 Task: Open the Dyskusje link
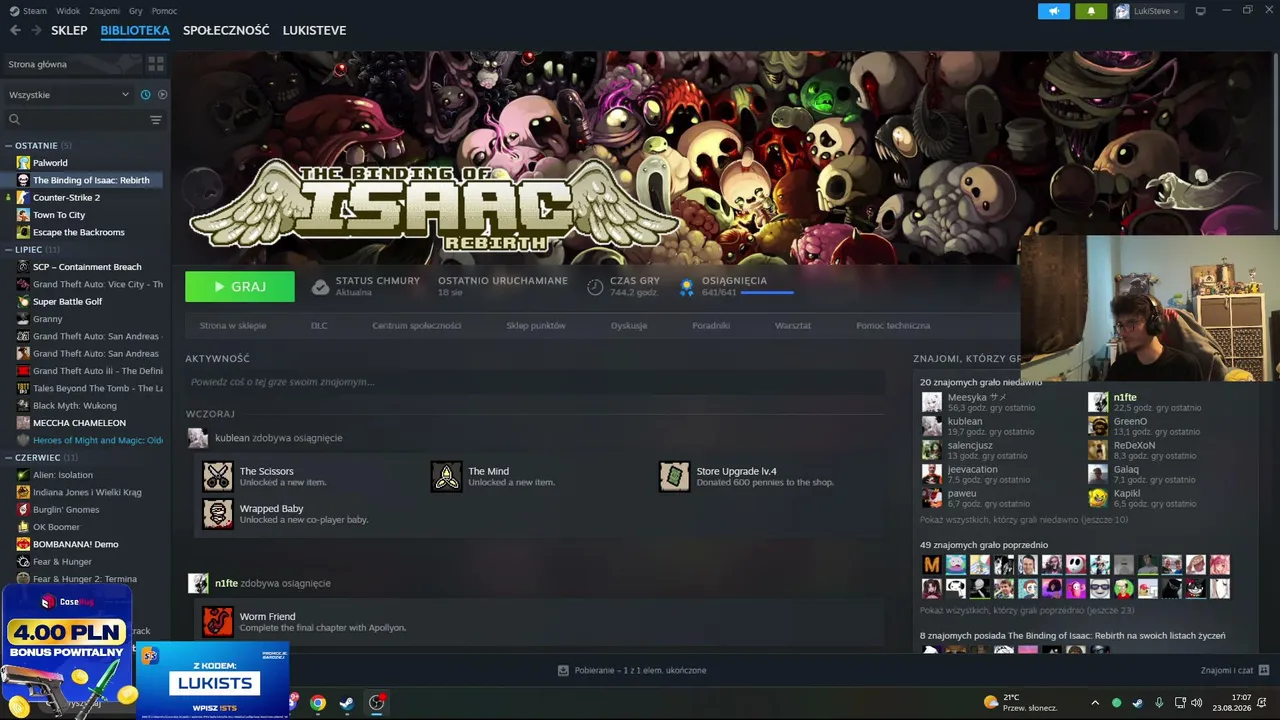pyautogui.click(x=629, y=326)
